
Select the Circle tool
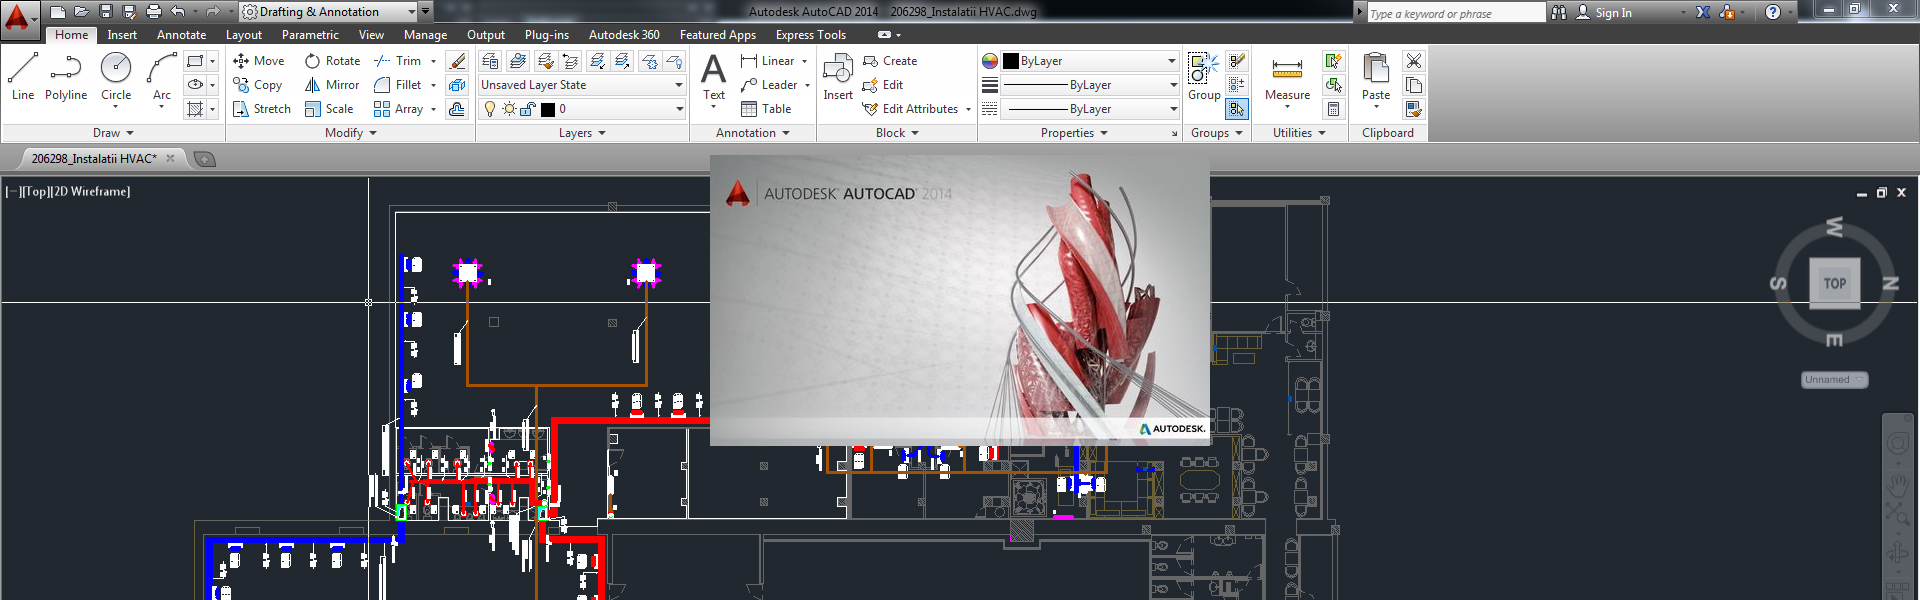click(x=116, y=76)
